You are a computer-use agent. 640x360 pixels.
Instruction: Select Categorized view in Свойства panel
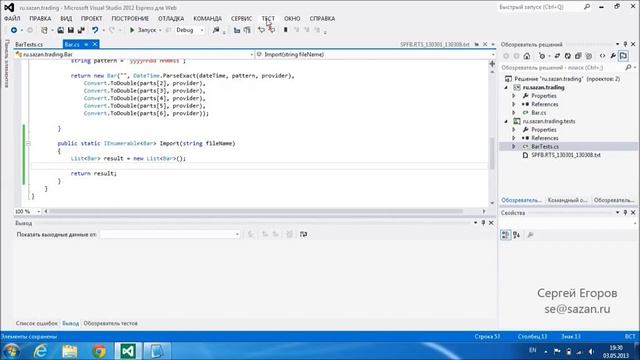(505, 235)
